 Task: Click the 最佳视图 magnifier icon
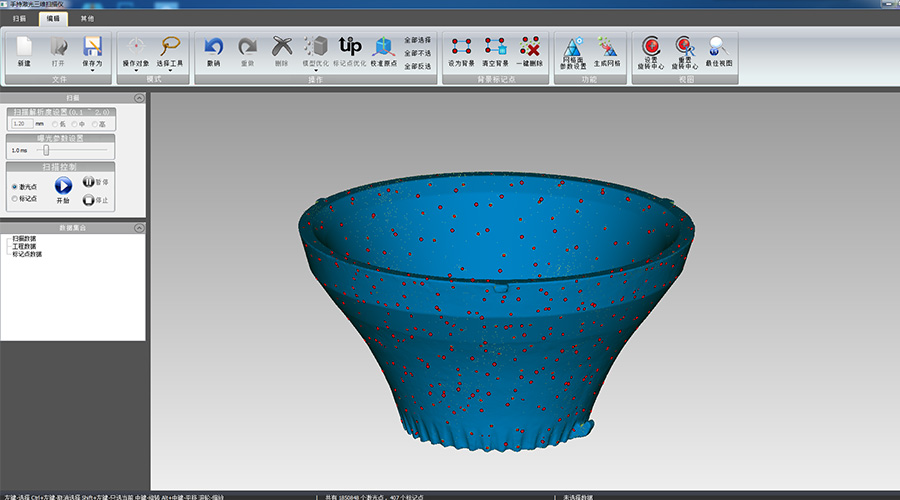coord(718,47)
